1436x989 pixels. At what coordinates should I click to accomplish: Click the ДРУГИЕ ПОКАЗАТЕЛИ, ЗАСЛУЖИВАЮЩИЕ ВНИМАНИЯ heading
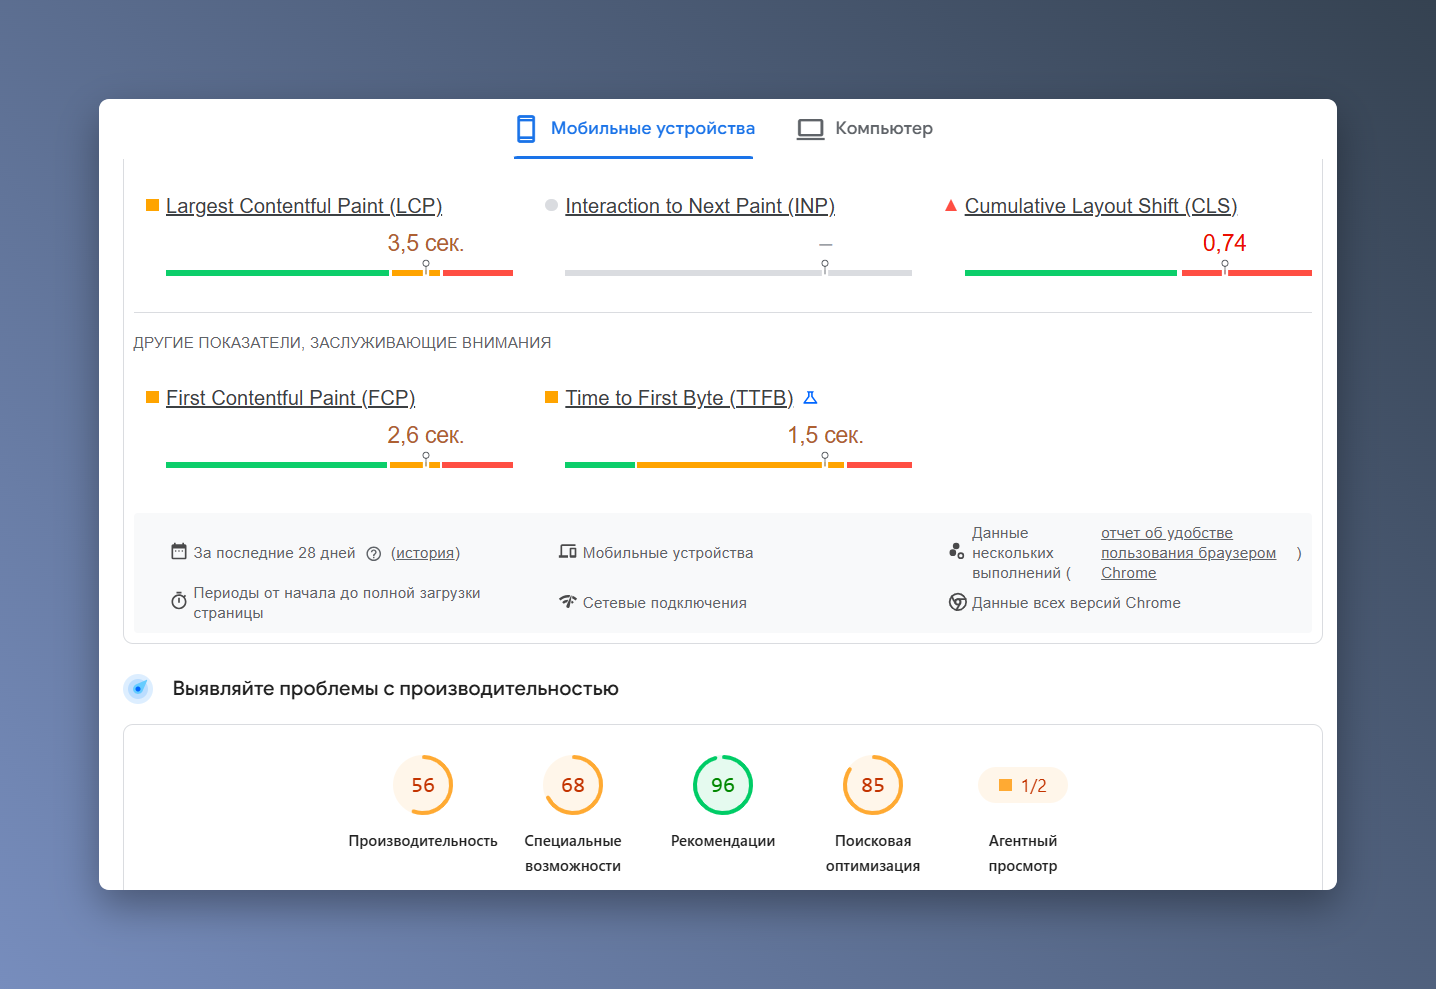pyautogui.click(x=342, y=343)
